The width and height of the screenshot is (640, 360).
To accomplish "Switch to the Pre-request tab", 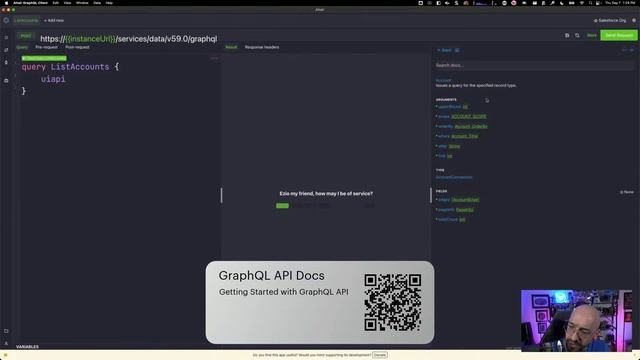I will pos(47,47).
